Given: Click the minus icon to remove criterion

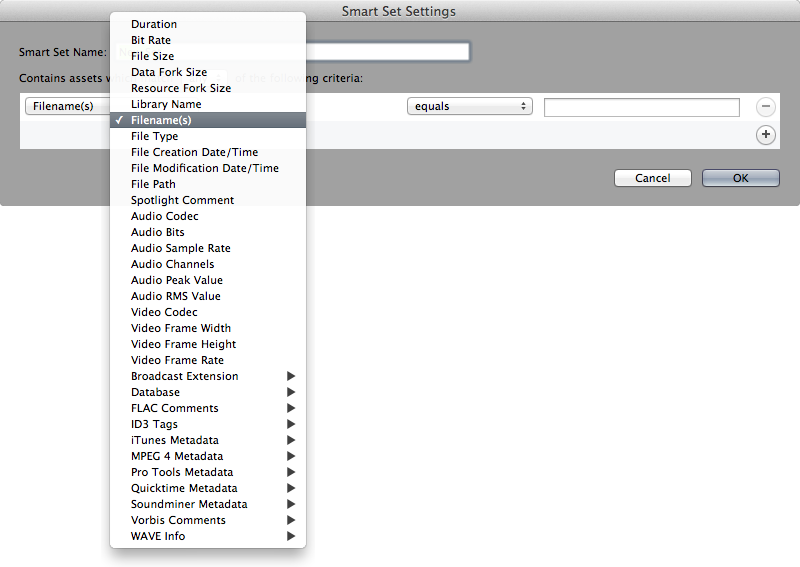Looking at the screenshot, I should click(765, 106).
